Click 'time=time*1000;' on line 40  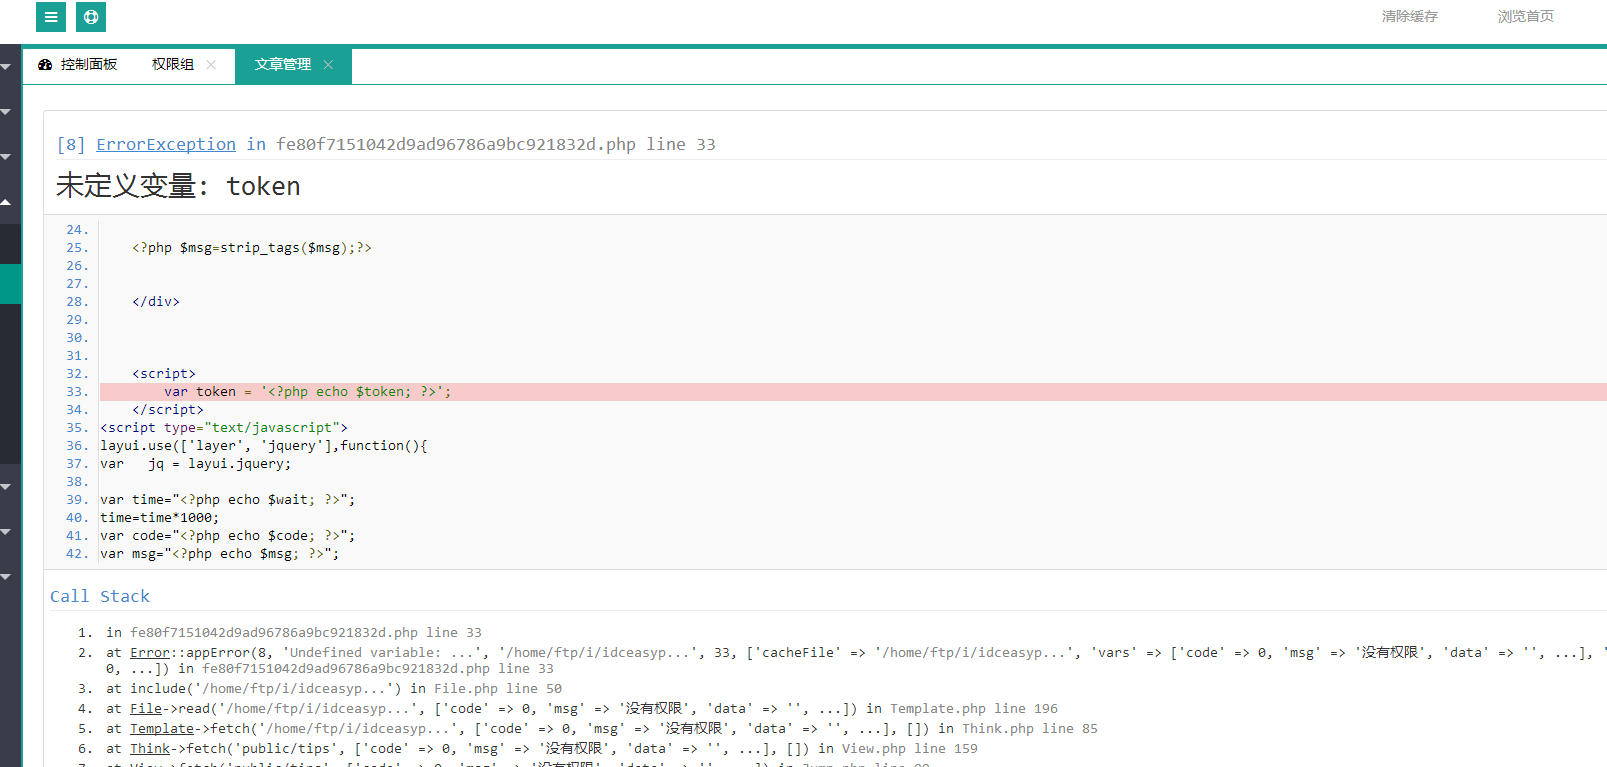pos(160,518)
